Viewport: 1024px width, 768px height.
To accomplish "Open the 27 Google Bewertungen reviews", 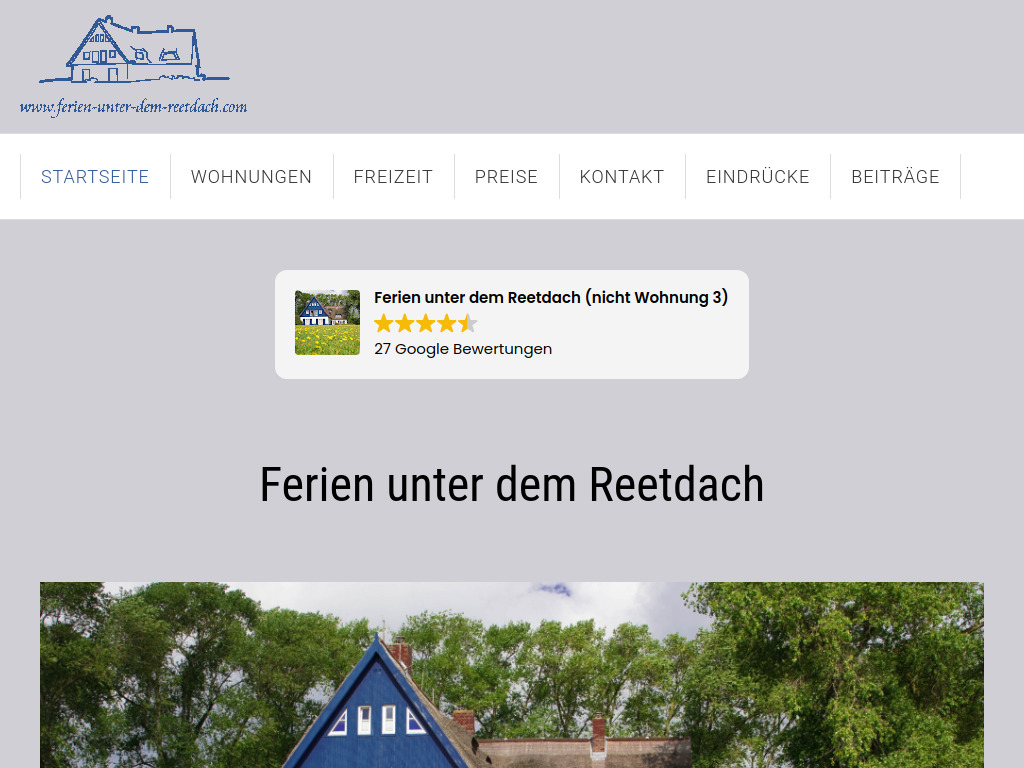I will coord(462,349).
